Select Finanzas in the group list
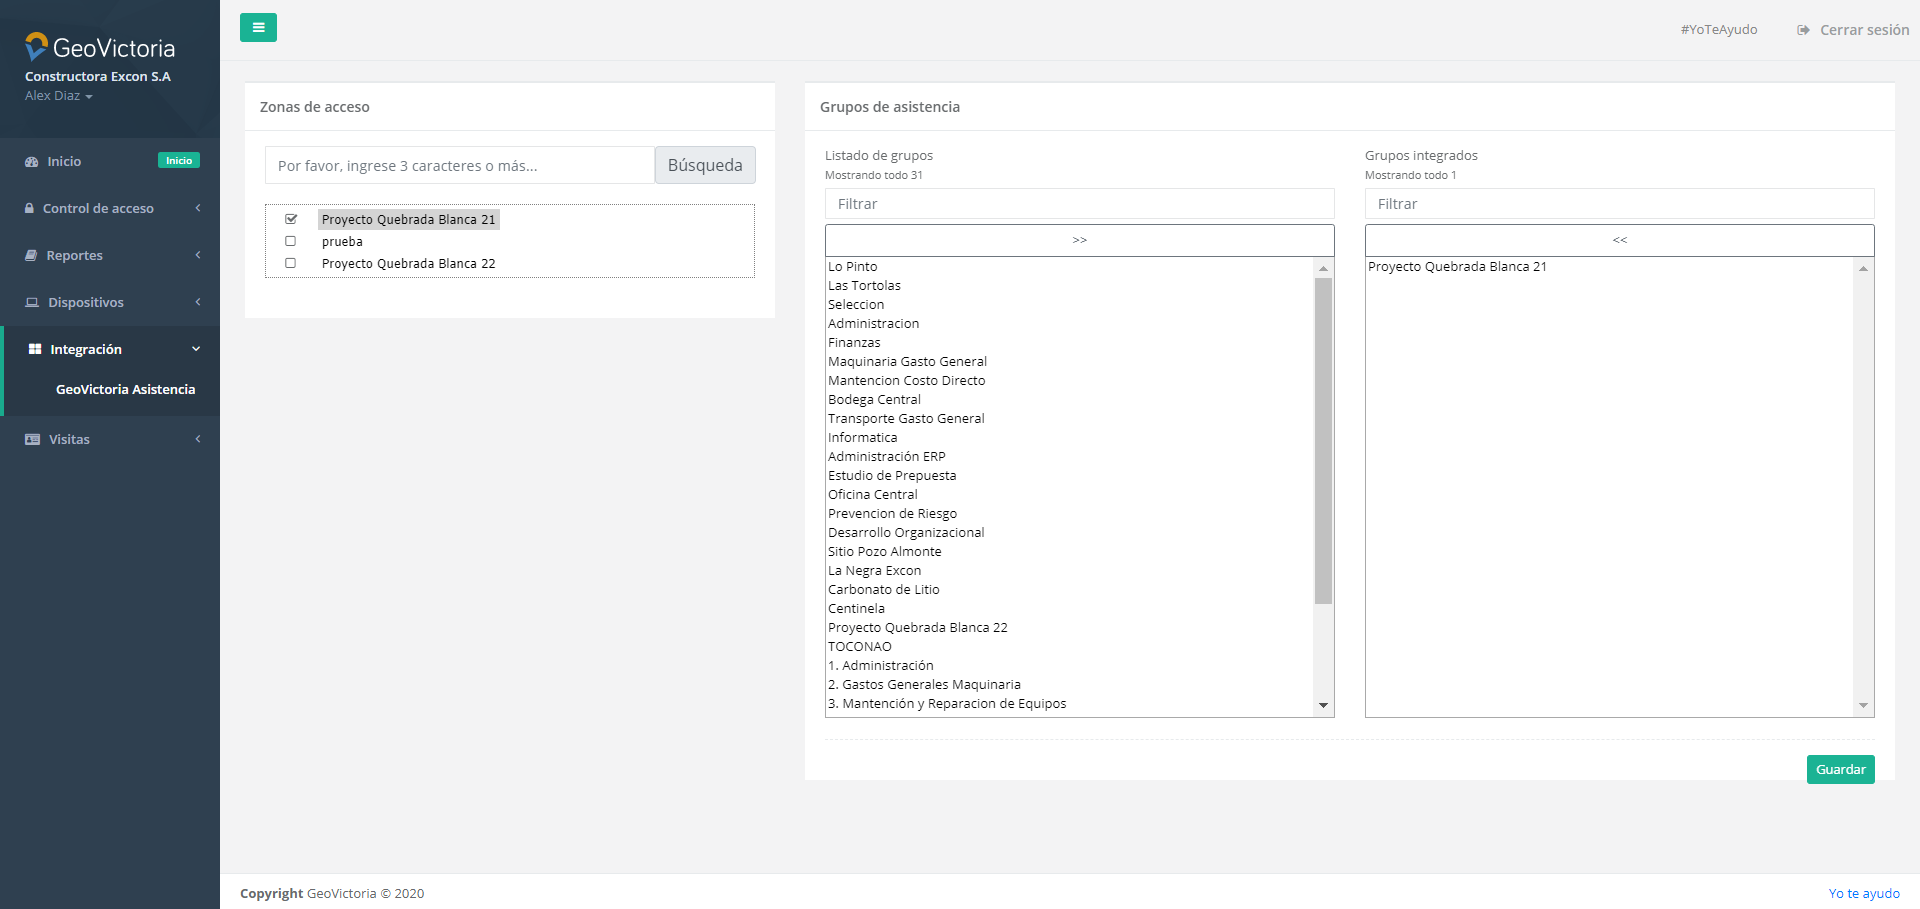The width and height of the screenshot is (1920, 909). click(x=854, y=343)
